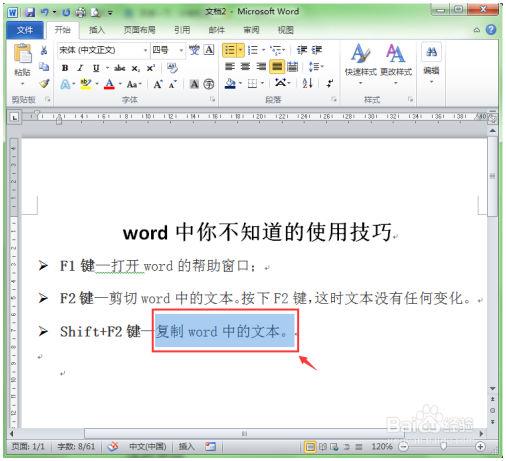This screenshot has height=461, width=506.
Task: Apply red font color
Action: point(109,84)
